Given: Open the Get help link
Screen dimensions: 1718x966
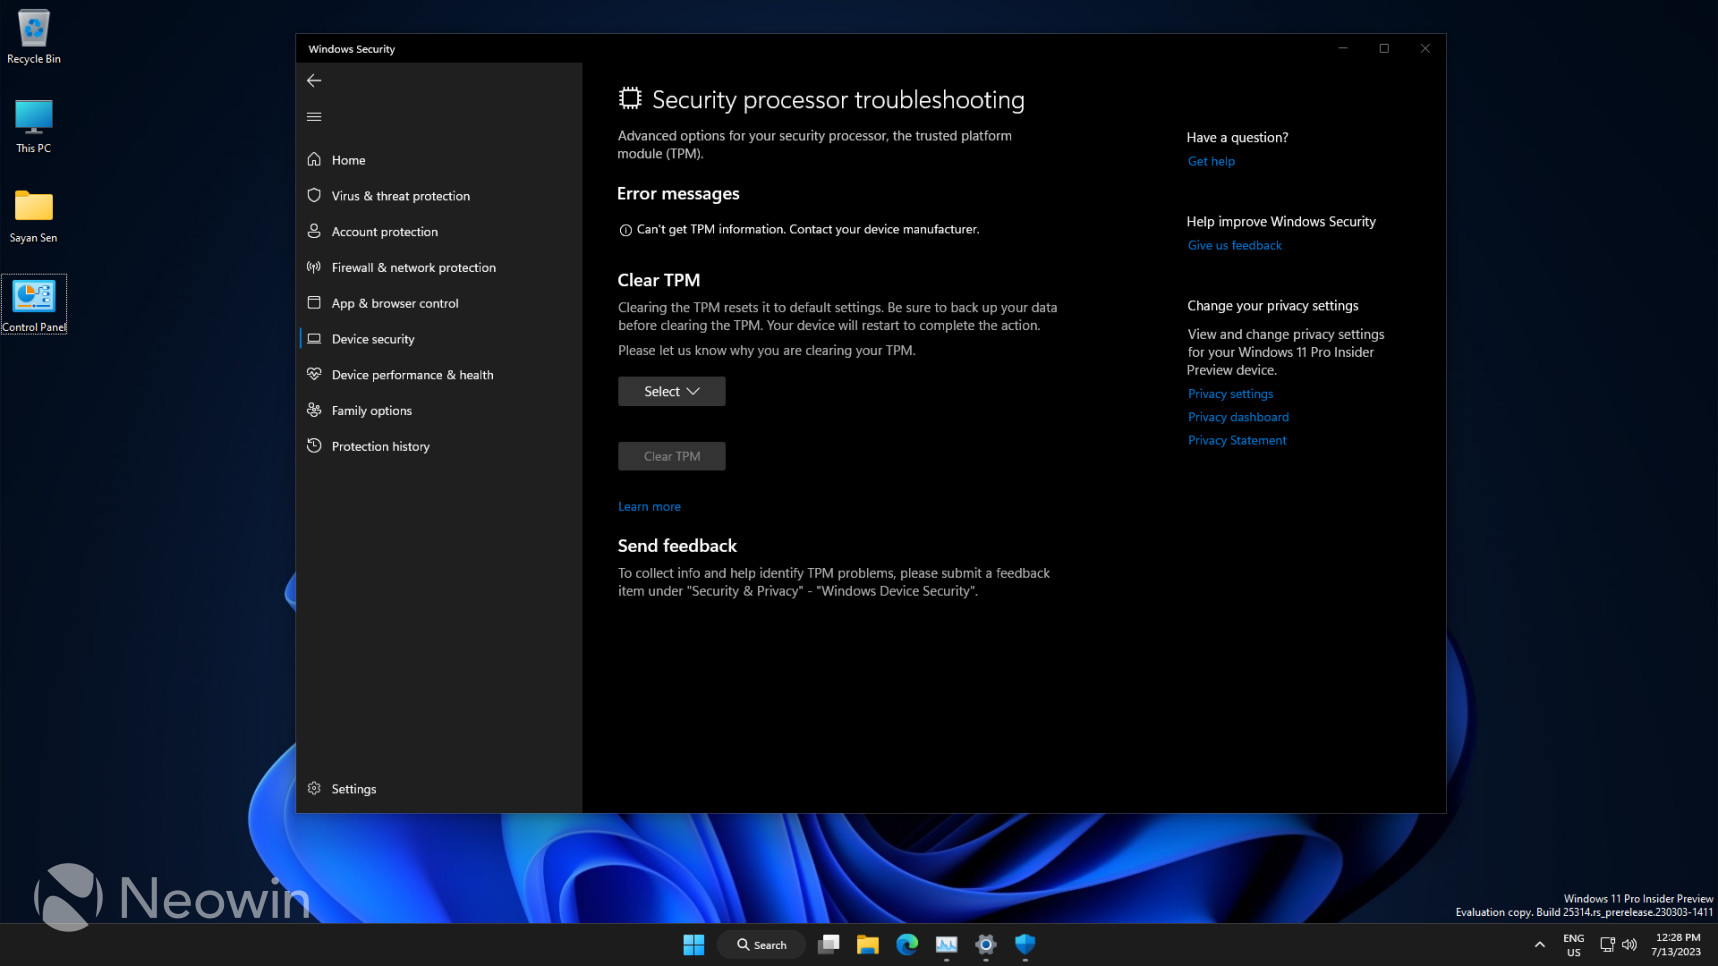Looking at the screenshot, I should 1211,161.
